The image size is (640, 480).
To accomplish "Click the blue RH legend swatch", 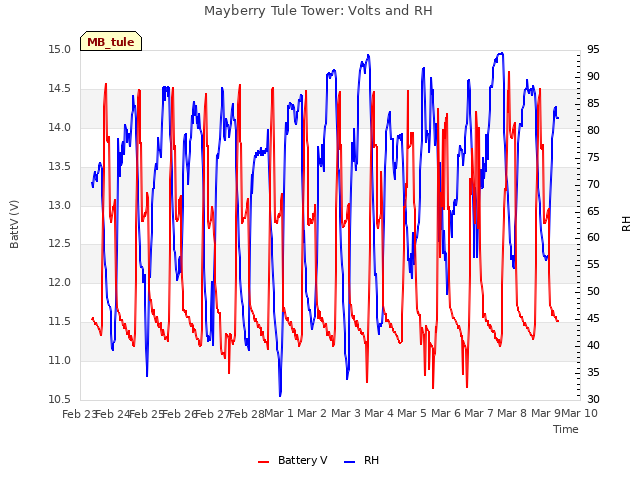I will click(350, 461).
